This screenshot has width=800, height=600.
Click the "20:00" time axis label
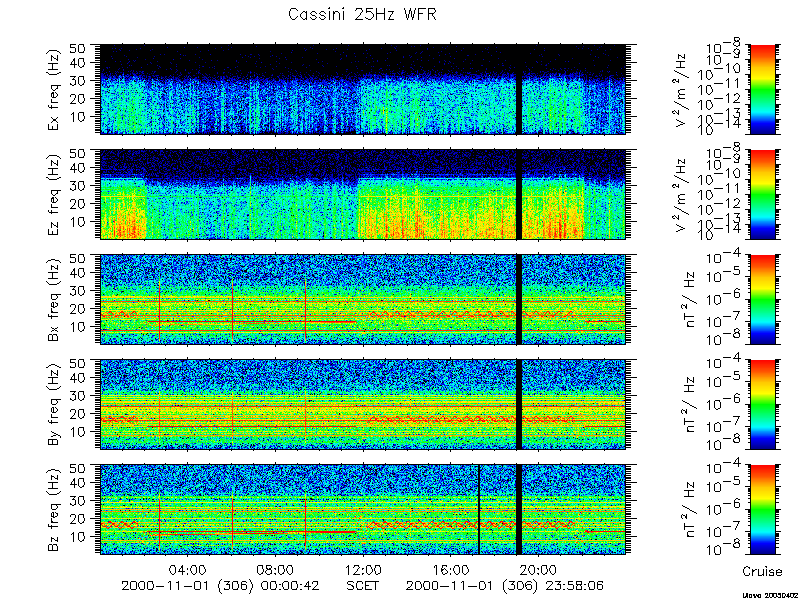538,569
